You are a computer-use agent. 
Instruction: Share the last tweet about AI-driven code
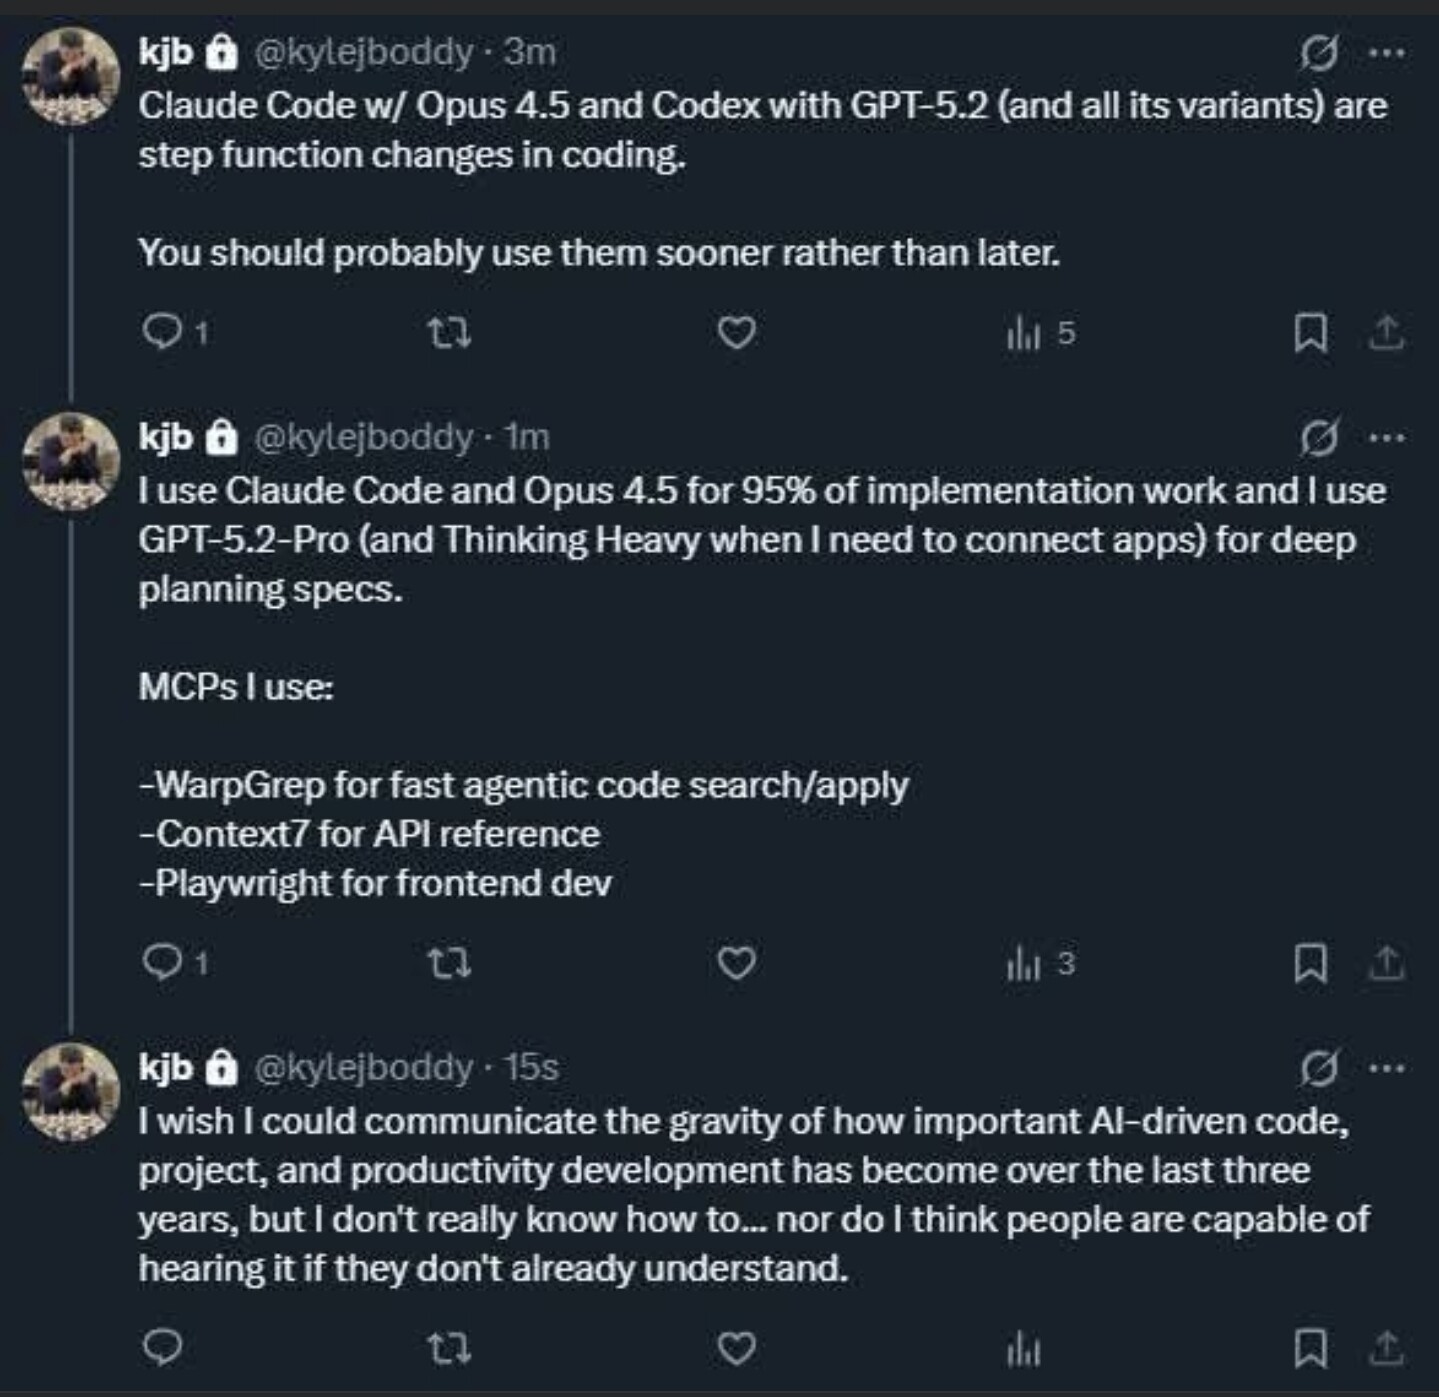tap(1386, 1349)
